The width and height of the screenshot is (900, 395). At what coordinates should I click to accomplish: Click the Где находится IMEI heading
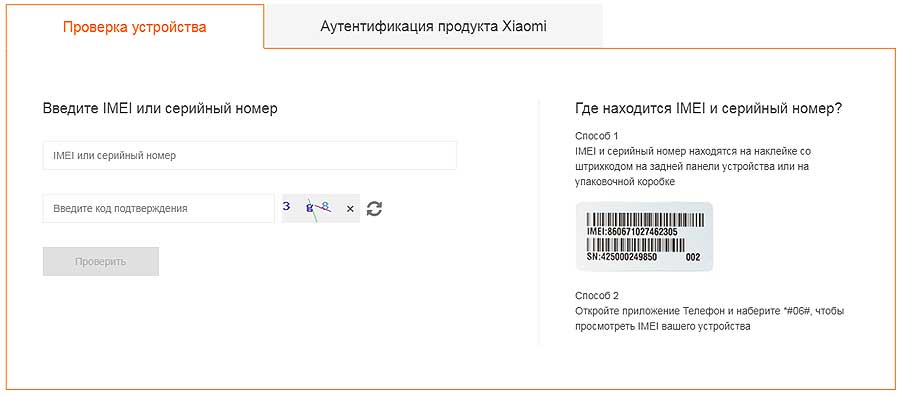[708, 109]
